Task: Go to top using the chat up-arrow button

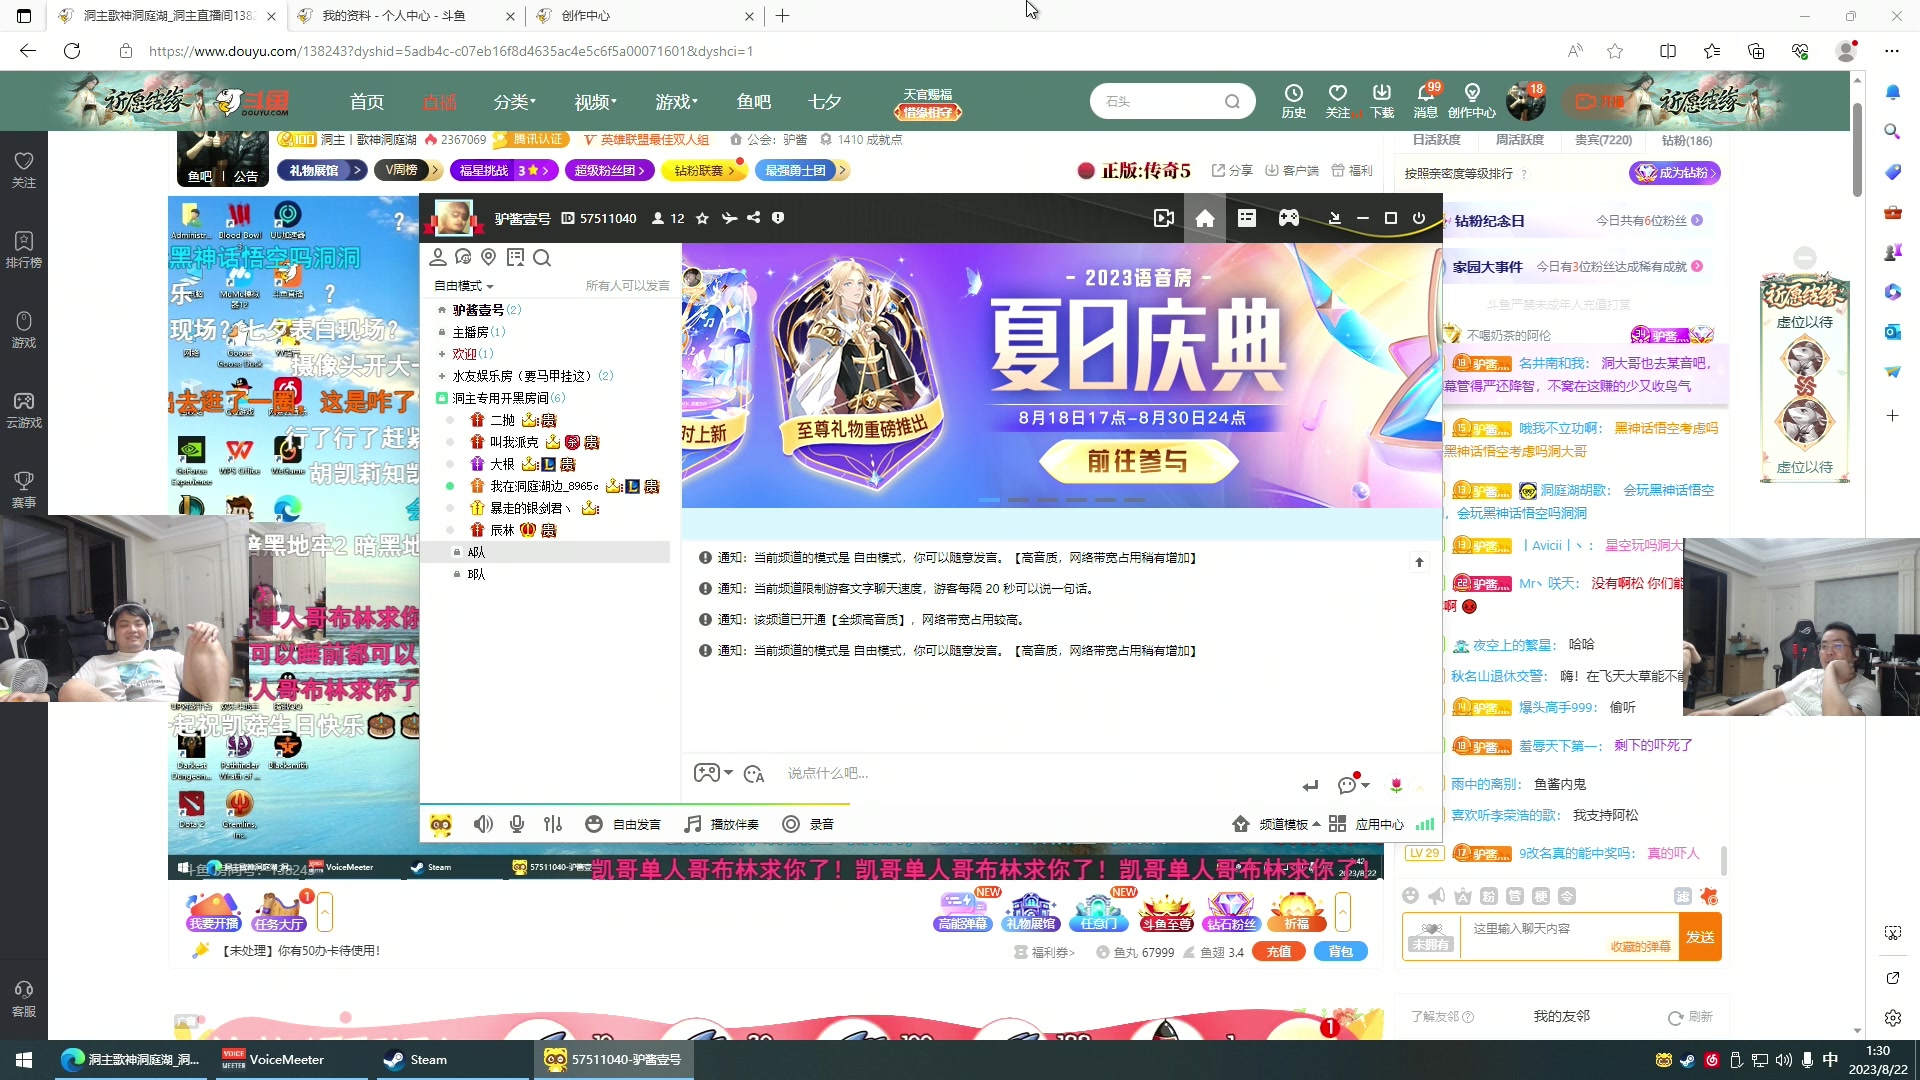Action: click(1419, 562)
